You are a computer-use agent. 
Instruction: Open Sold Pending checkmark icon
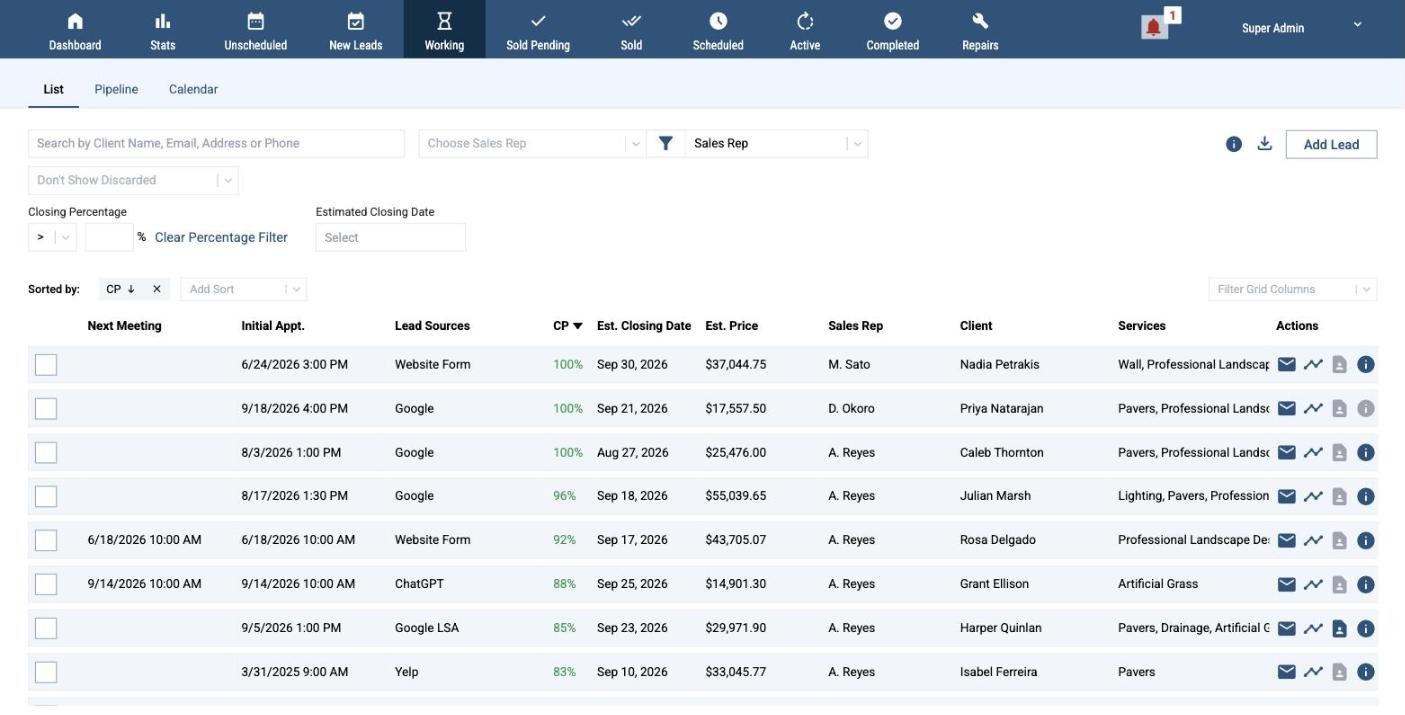click(x=538, y=21)
